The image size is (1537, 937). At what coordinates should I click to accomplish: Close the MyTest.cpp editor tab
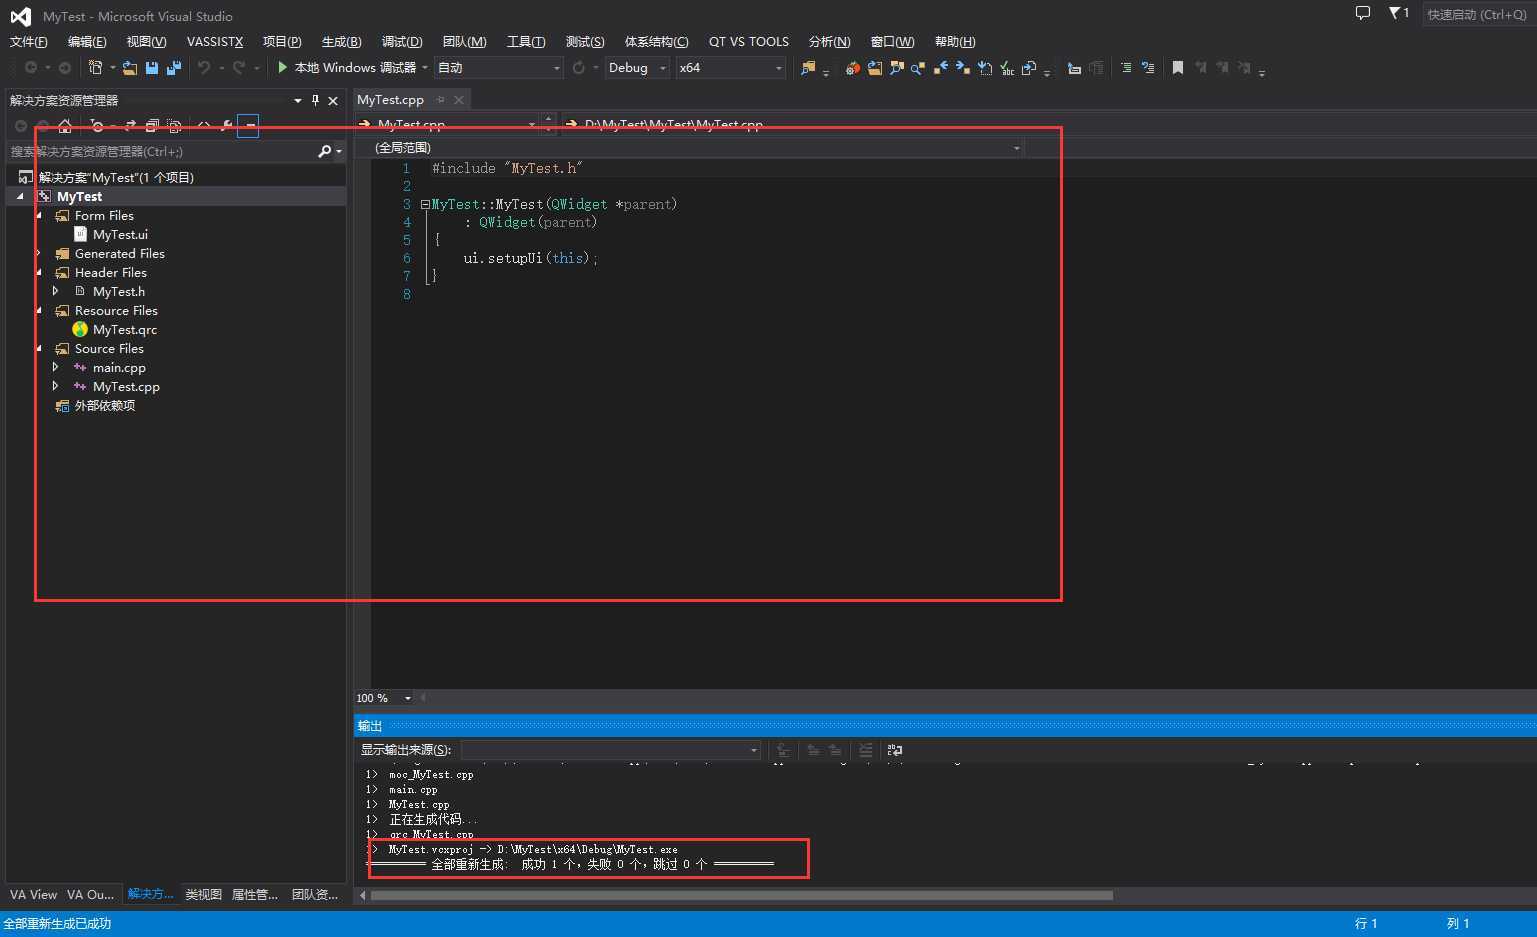point(459,100)
